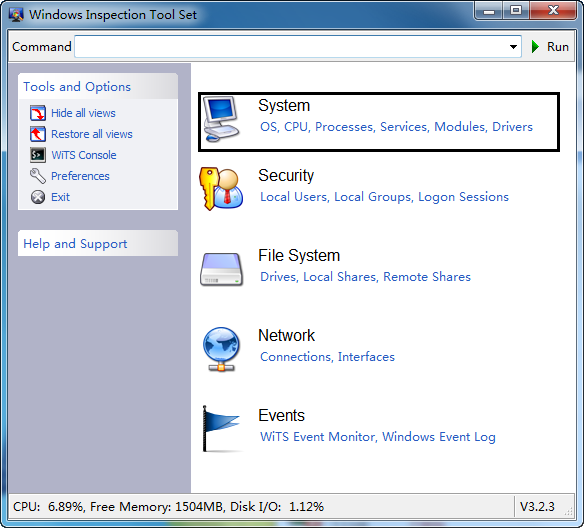Click the Preferences wrench icon
584x528 pixels.
click(38, 176)
